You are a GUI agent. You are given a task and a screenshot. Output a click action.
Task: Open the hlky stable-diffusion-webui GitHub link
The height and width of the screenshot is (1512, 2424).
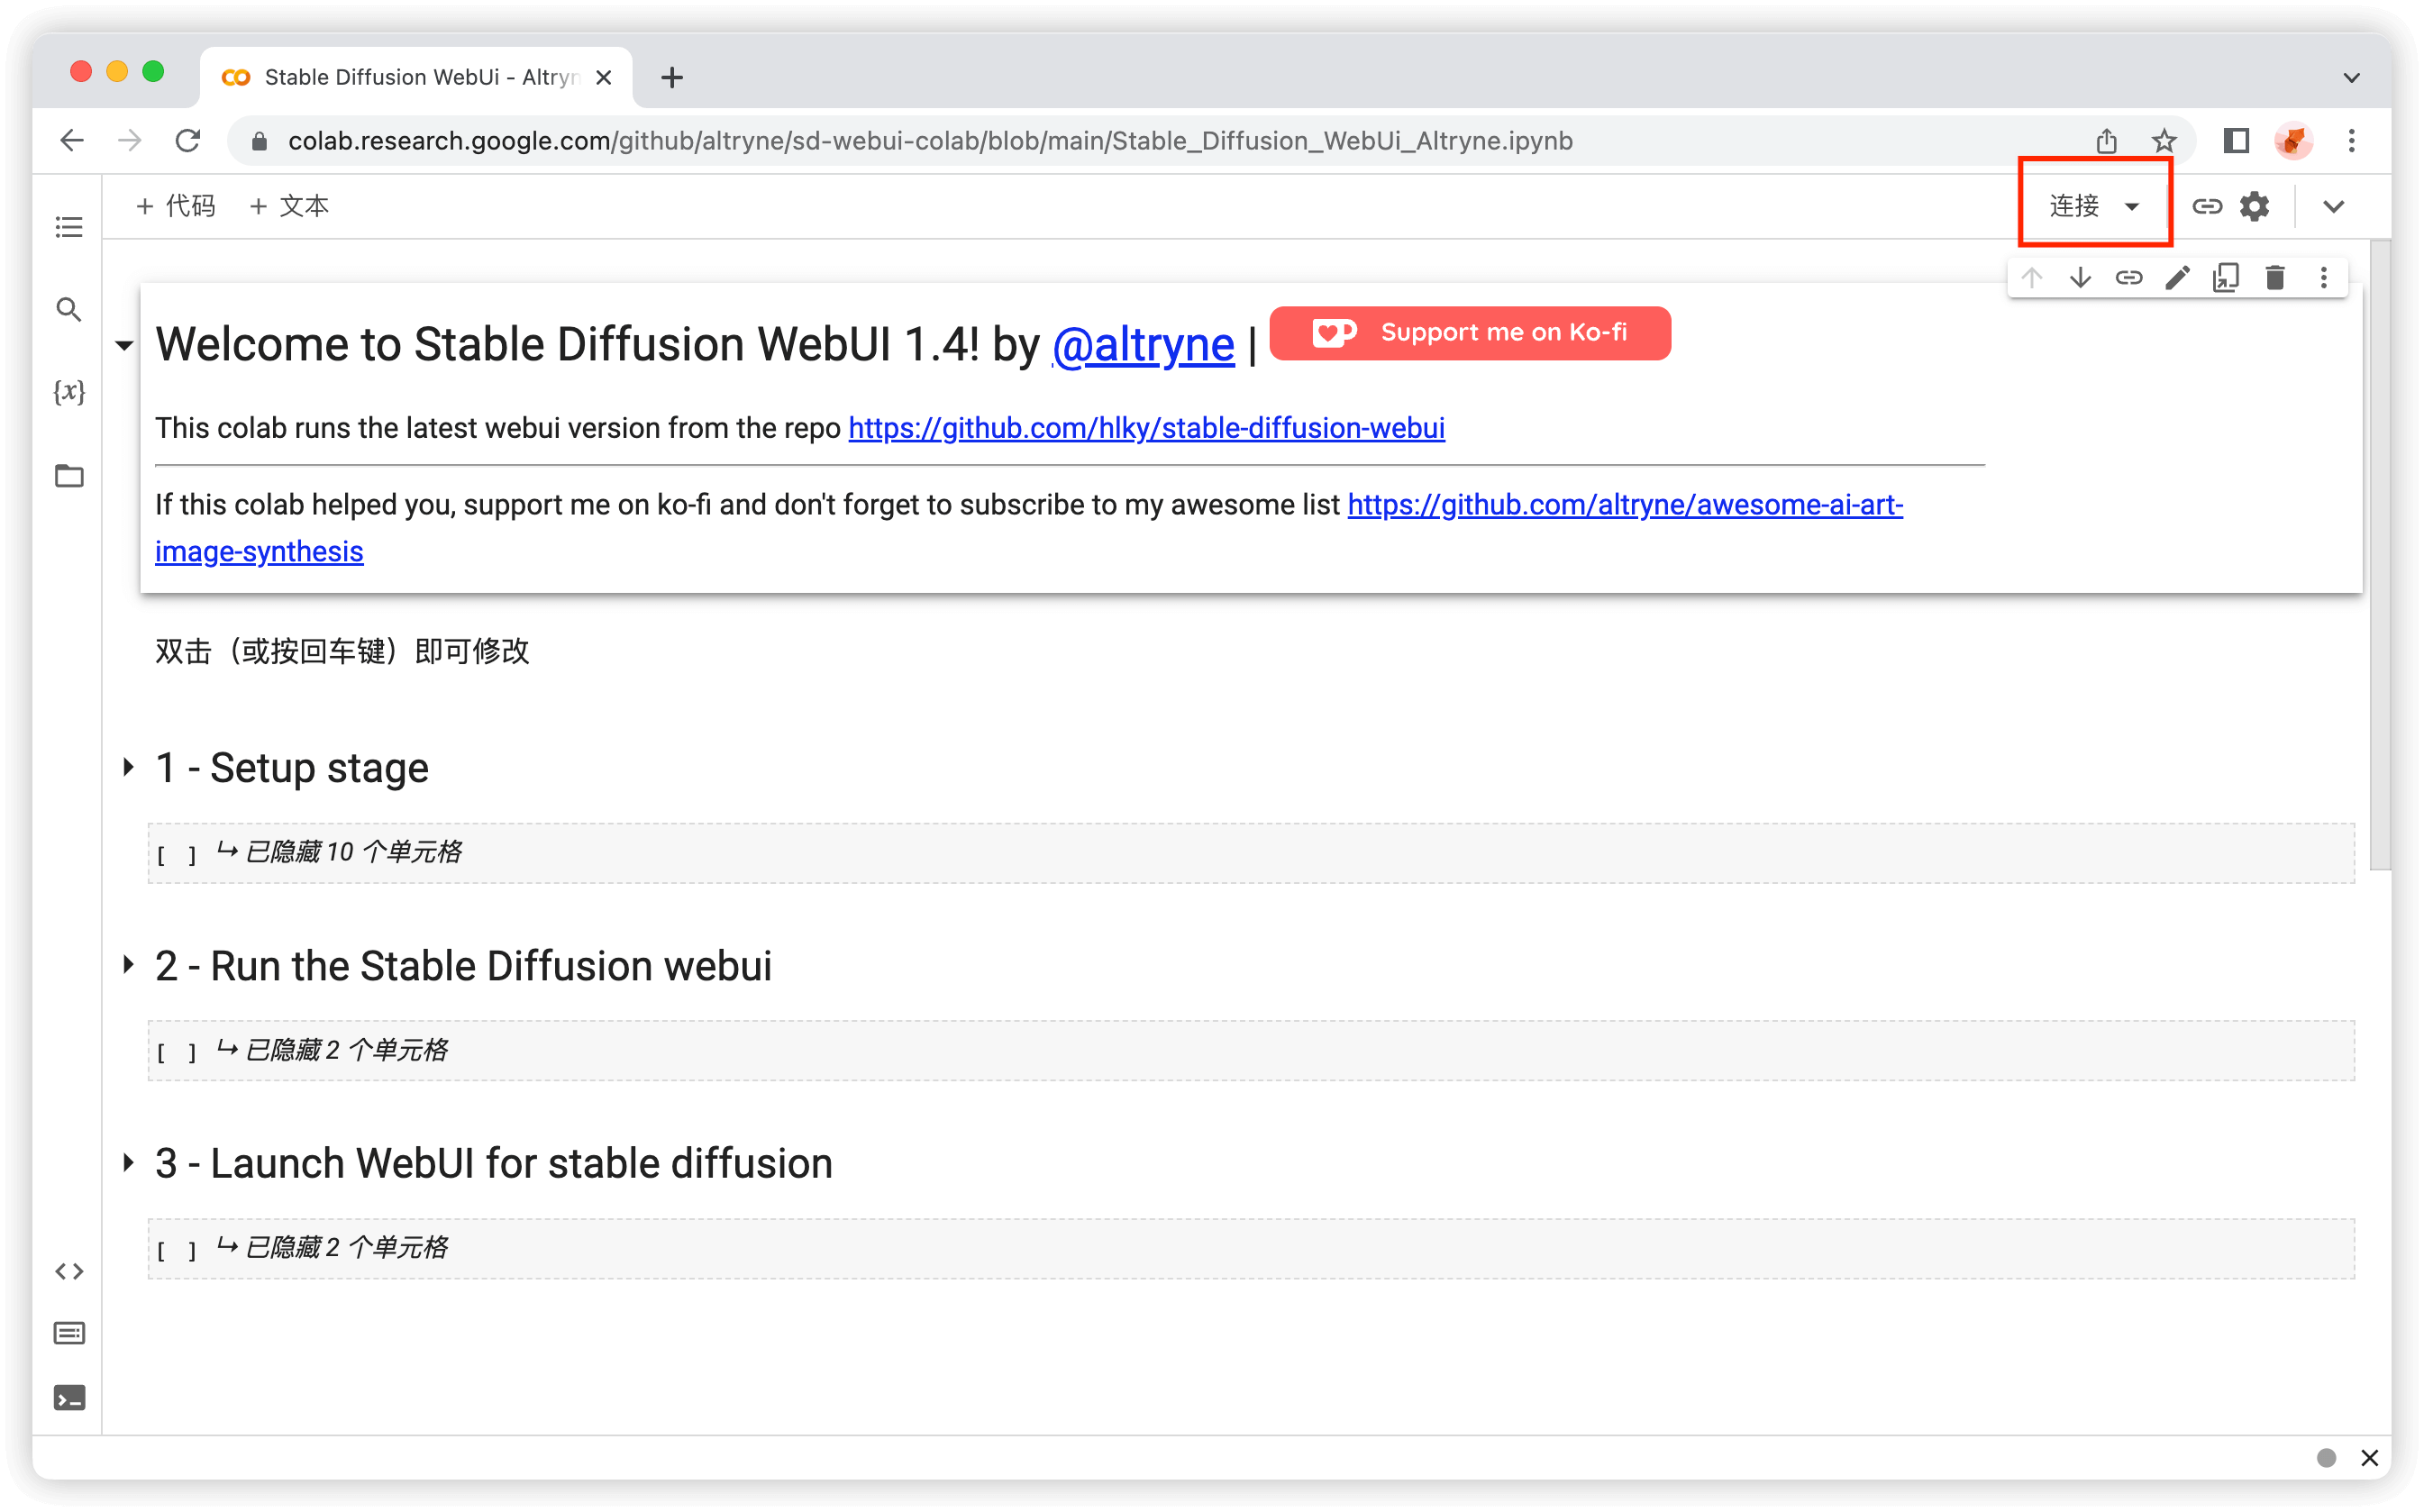1147,428
